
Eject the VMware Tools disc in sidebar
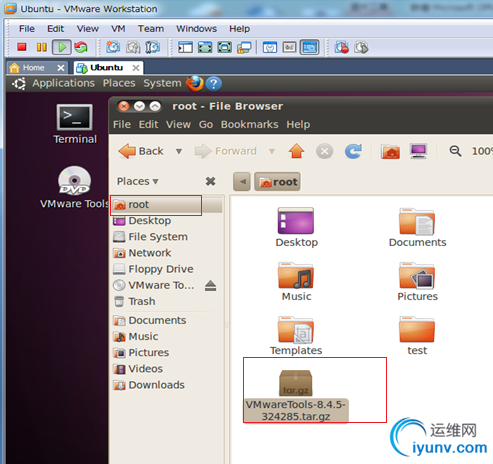click(x=211, y=286)
